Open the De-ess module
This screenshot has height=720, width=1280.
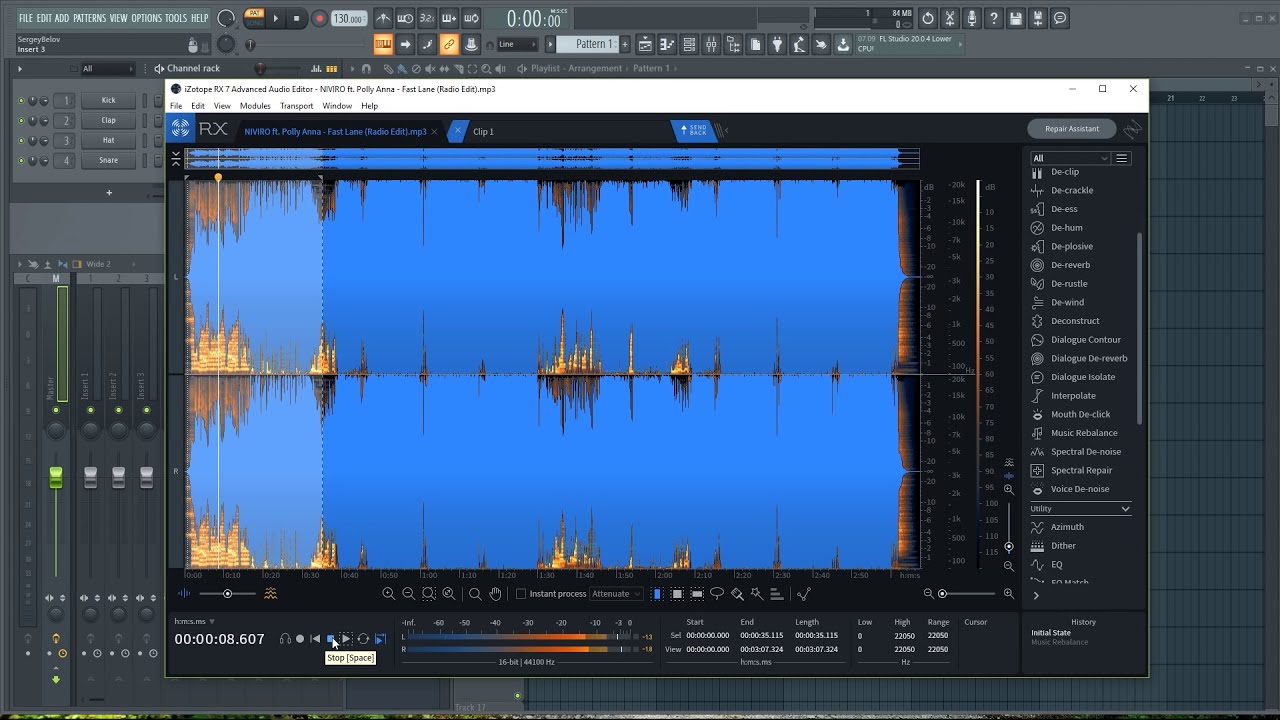click(x=1064, y=209)
